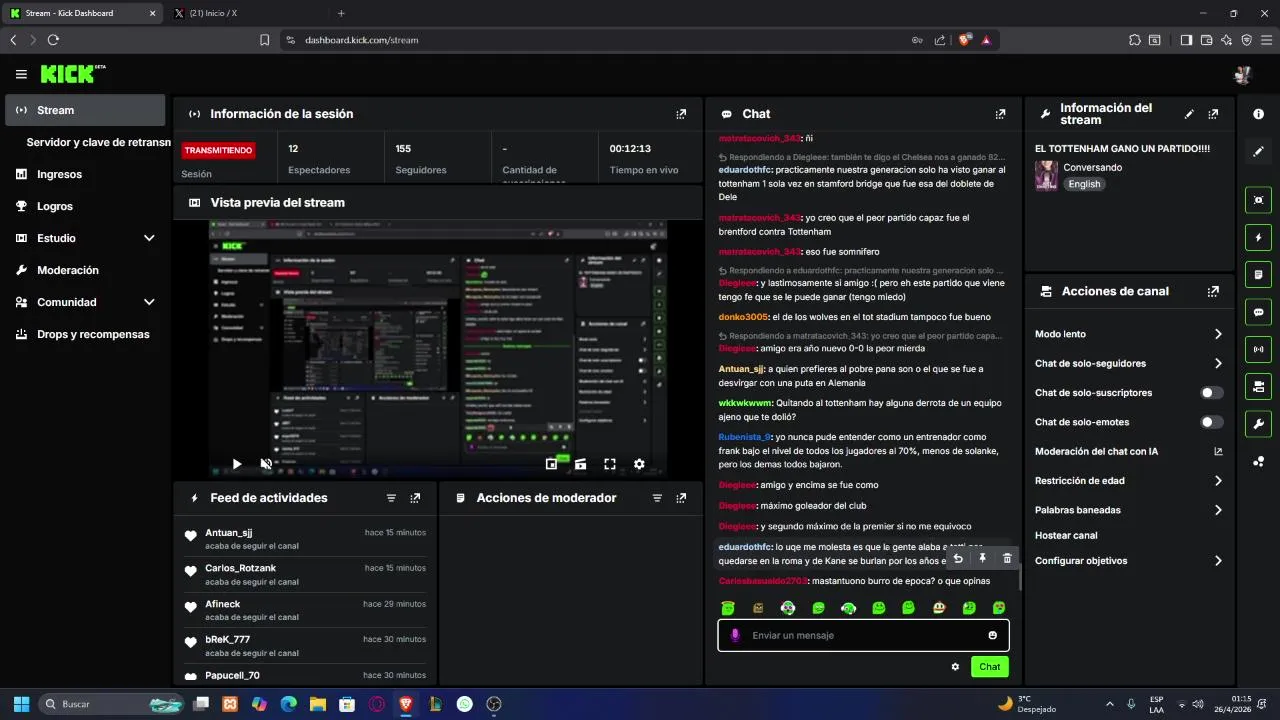Screen dimensions: 1280x720
Task: Open WhatsApp from the taskbar
Action: 464,704
